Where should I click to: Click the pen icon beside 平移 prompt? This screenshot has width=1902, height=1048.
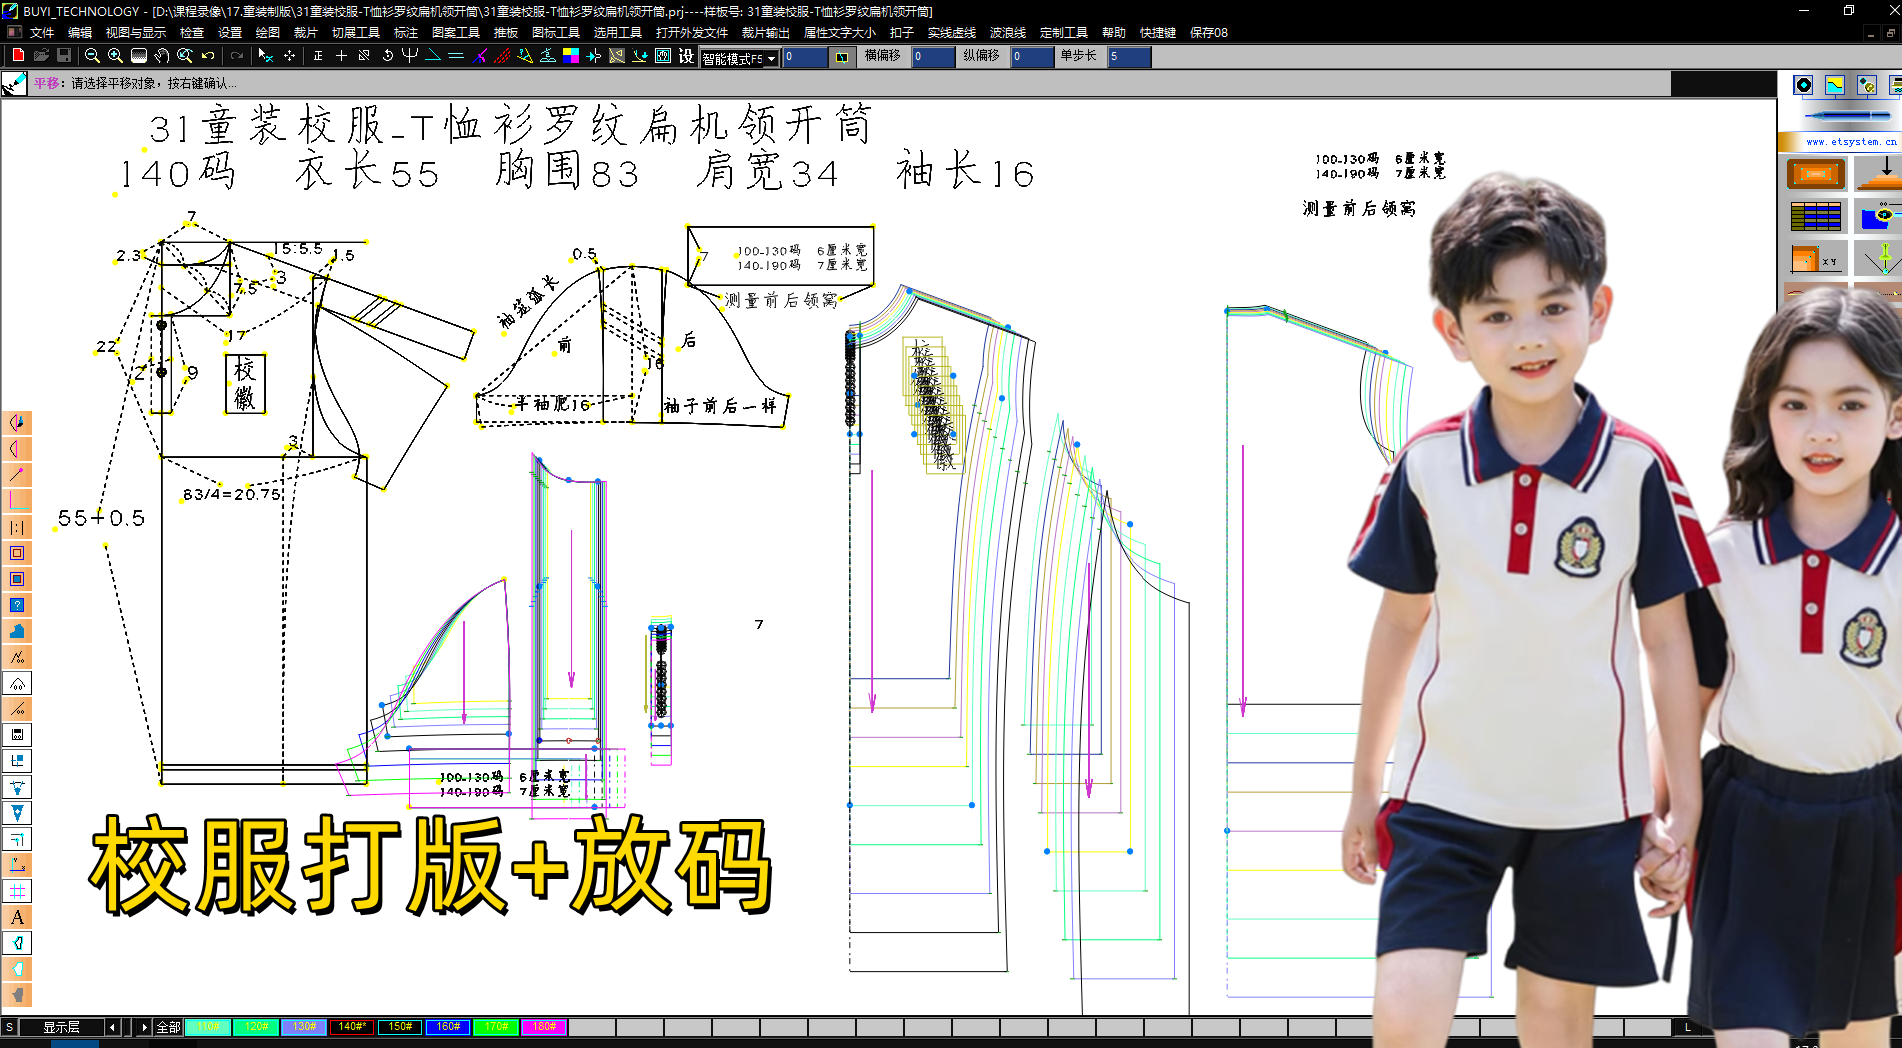[14, 84]
